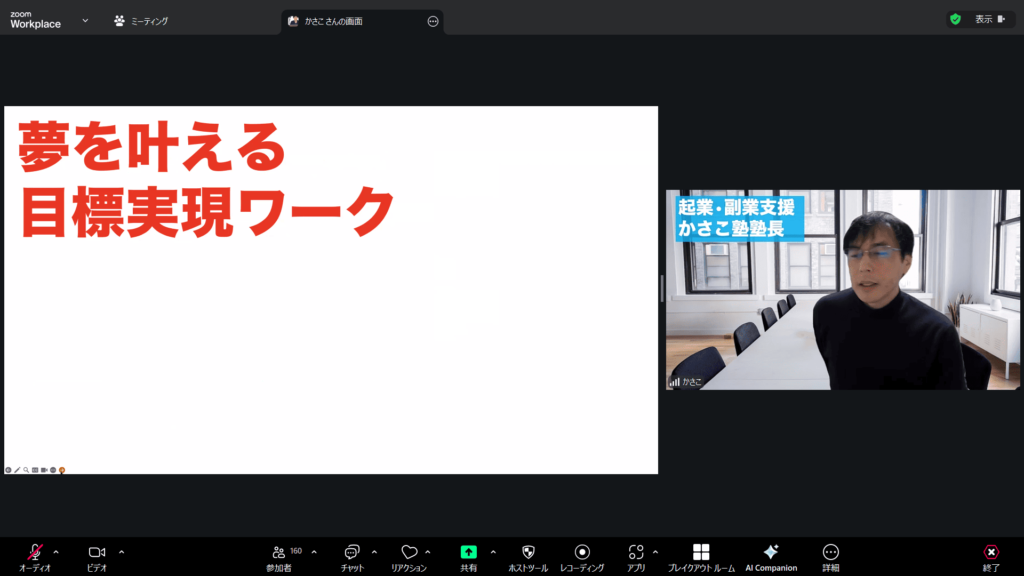Open the アプリ apps icon
The height and width of the screenshot is (576, 1024).
coord(636,553)
